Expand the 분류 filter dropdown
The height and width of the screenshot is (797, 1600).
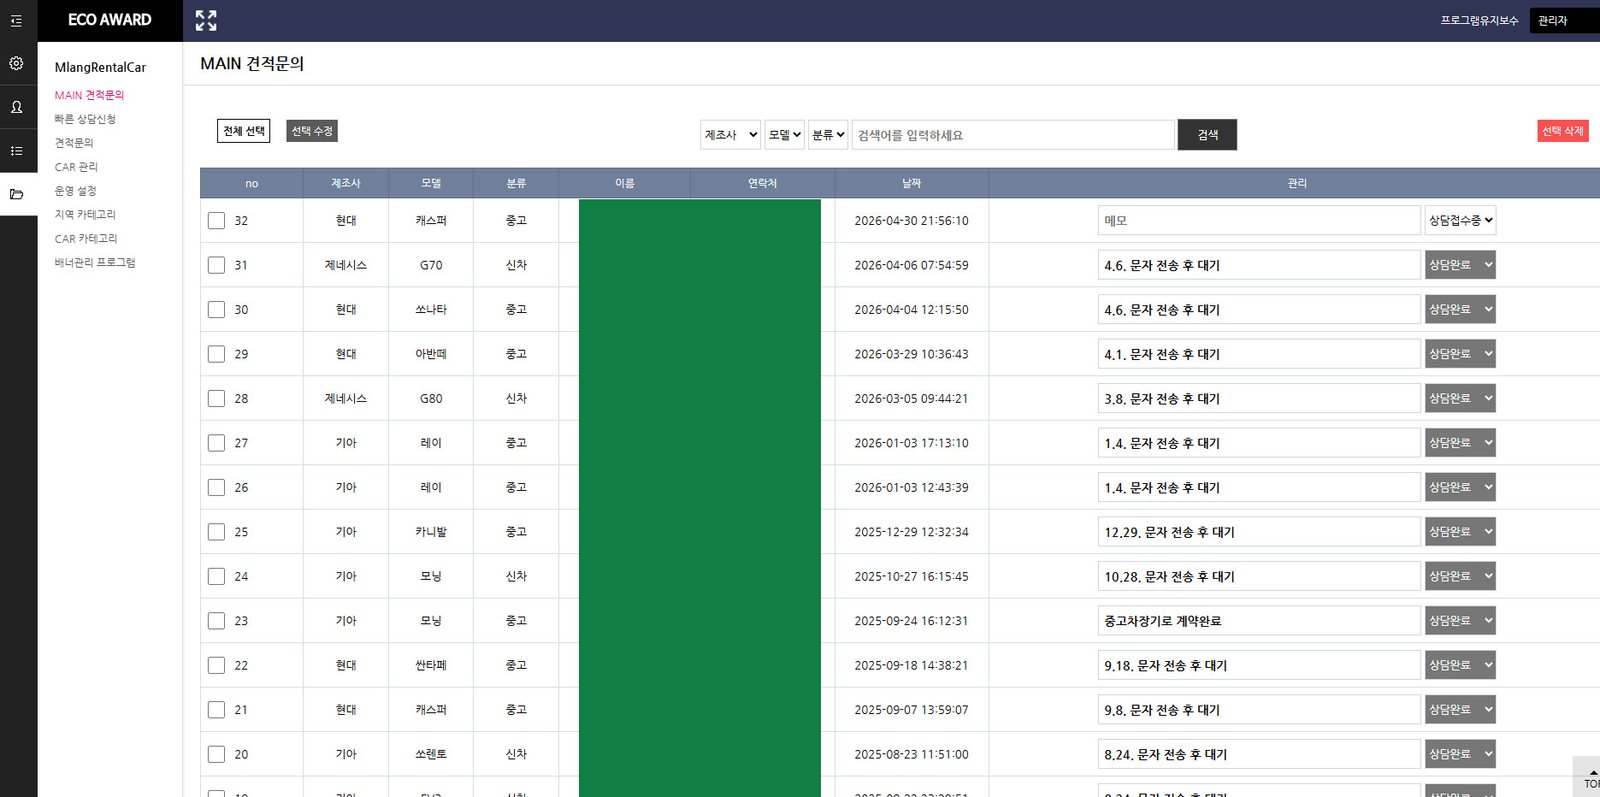[x=828, y=135]
